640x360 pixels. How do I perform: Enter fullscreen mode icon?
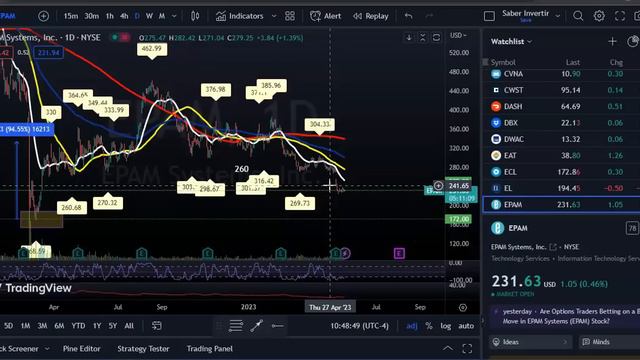[620, 16]
